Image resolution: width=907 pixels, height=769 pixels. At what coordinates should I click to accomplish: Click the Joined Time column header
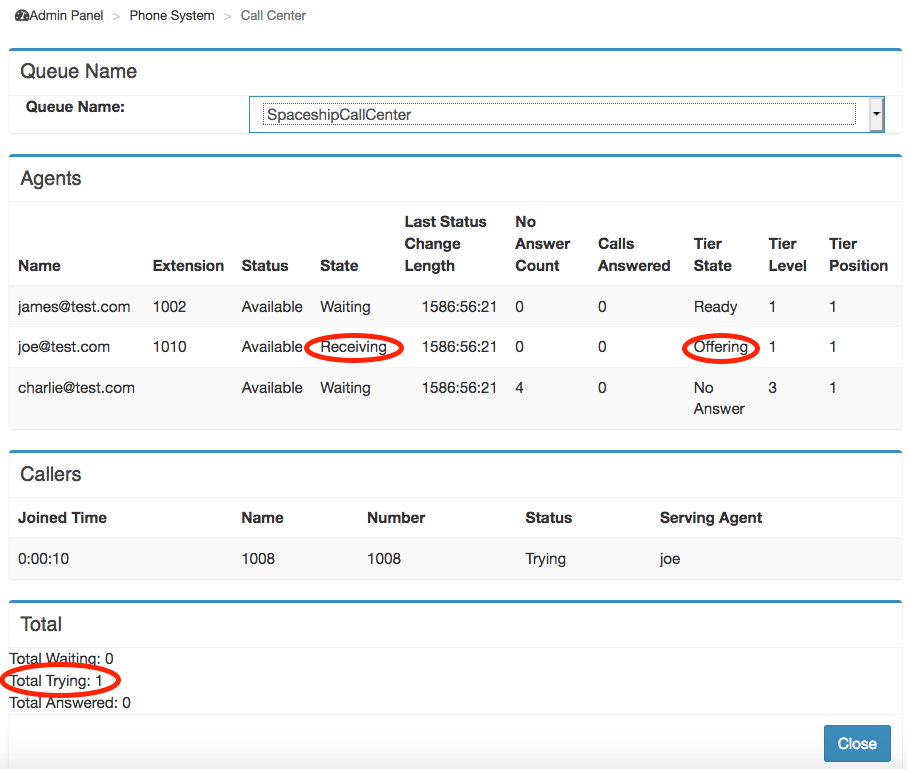pyautogui.click(x=62, y=517)
